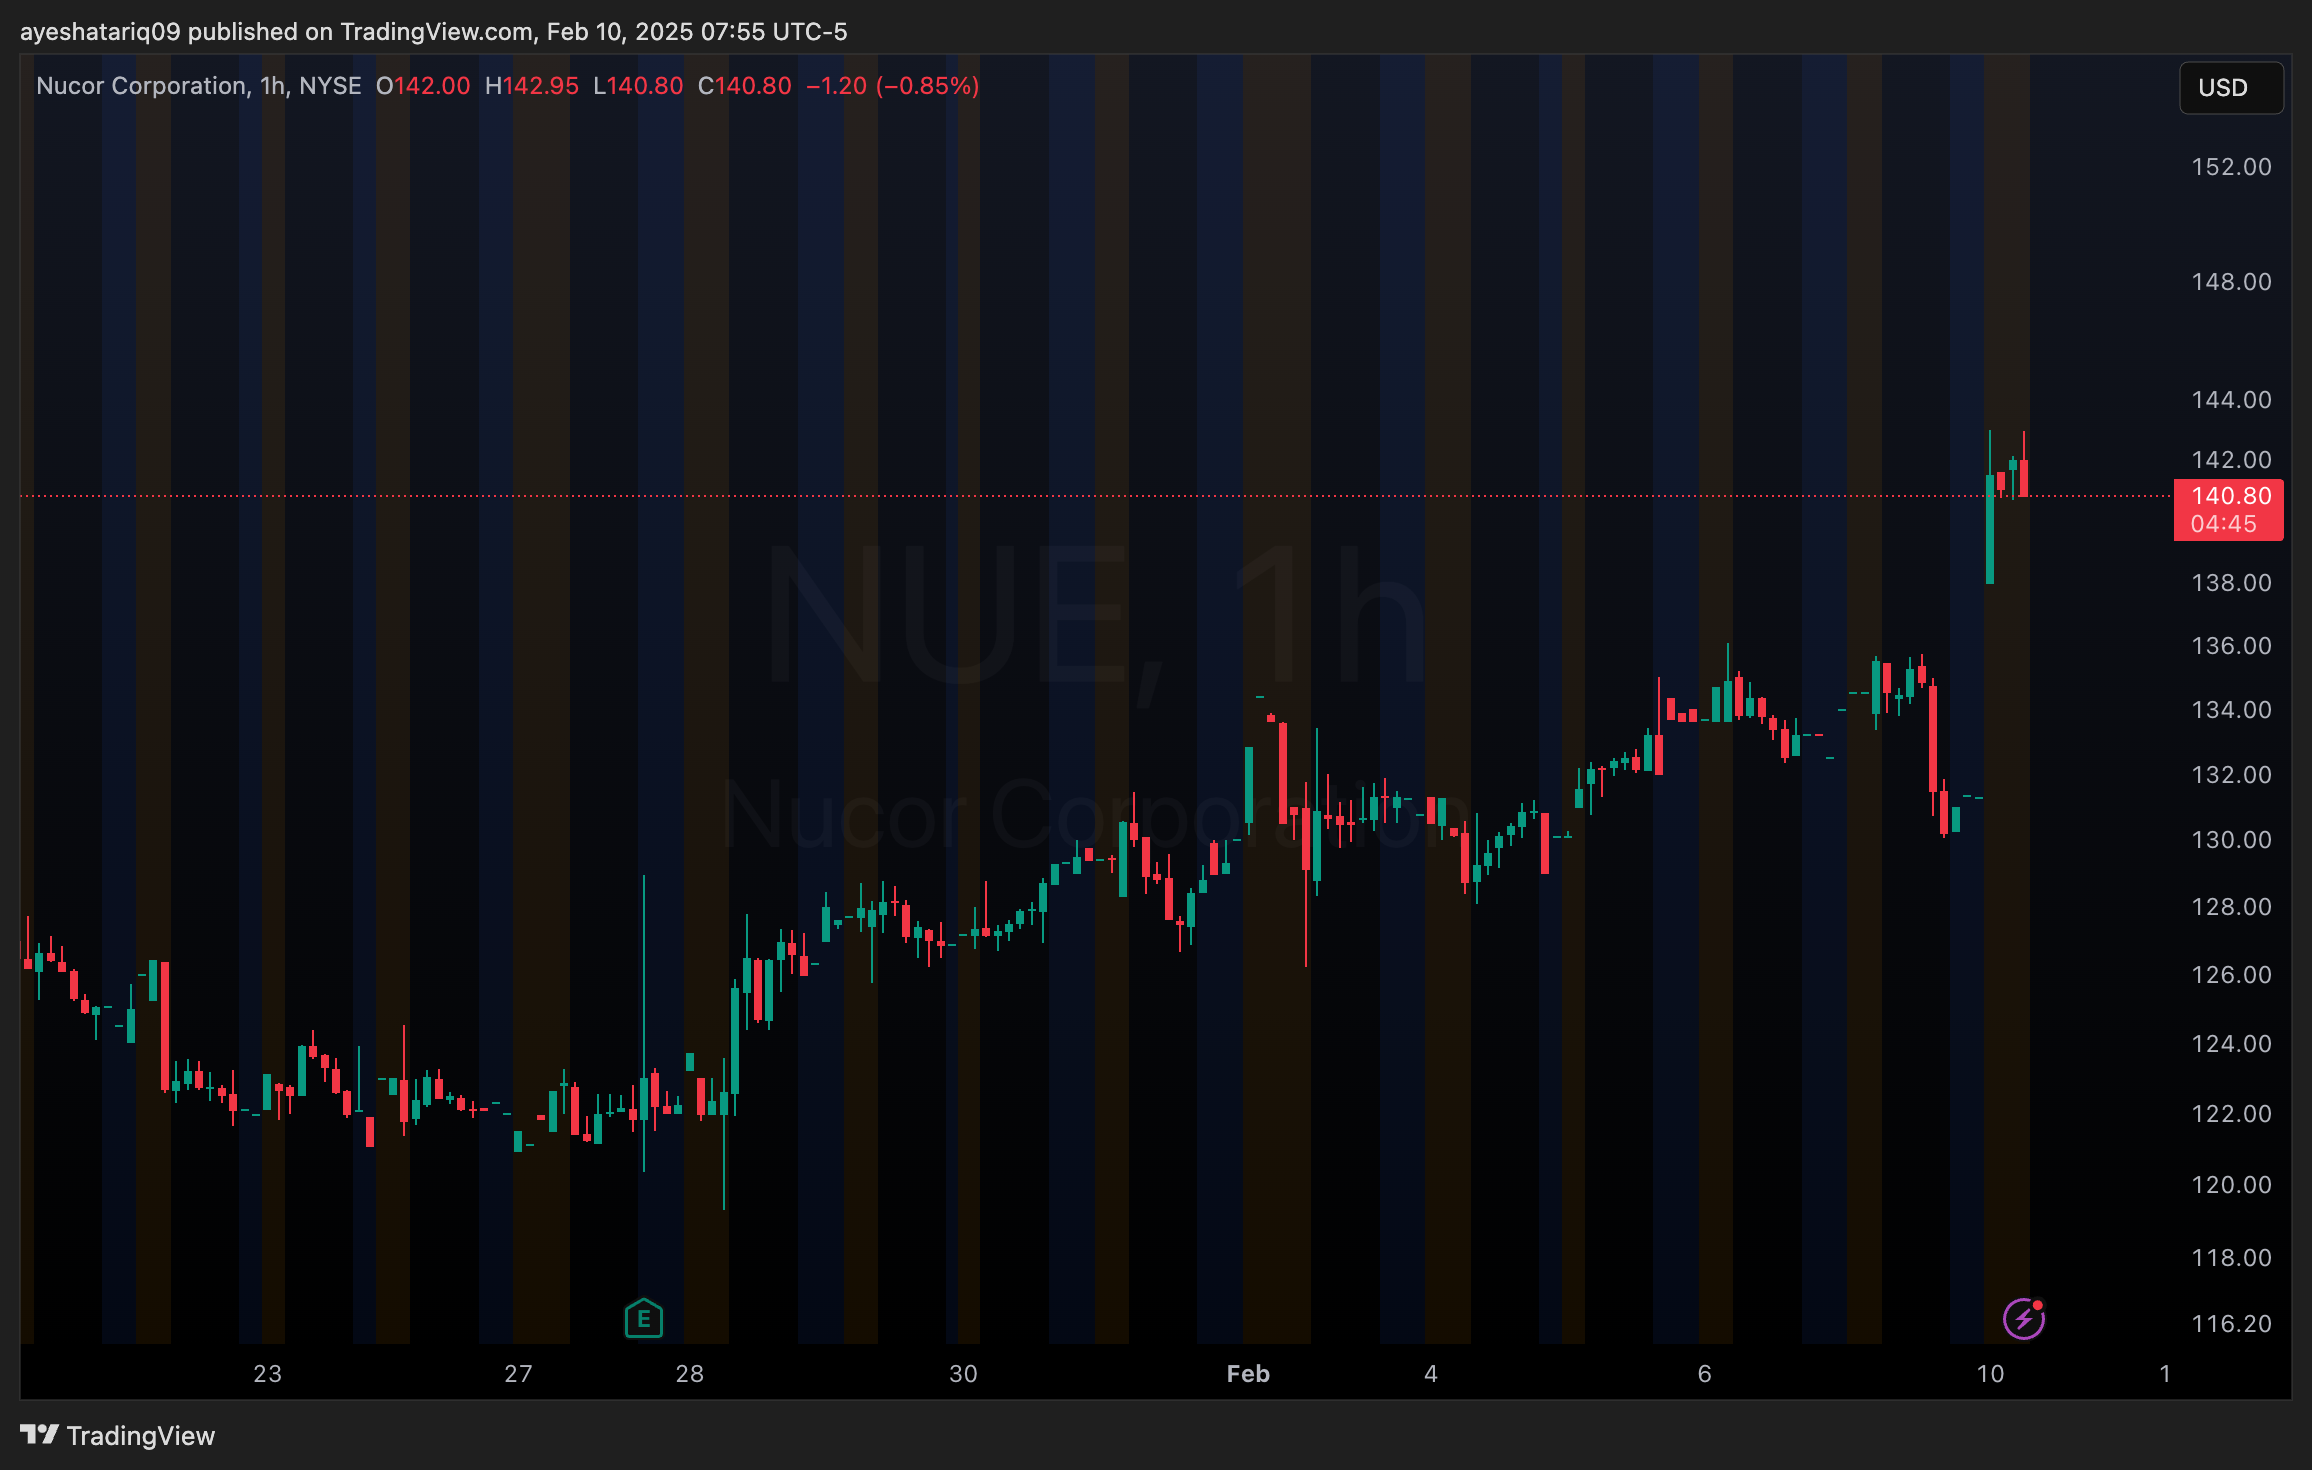Viewport: 2312px width, 1470px height.
Task: Click the earnings E marker icon
Action: [x=644, y=1318]
